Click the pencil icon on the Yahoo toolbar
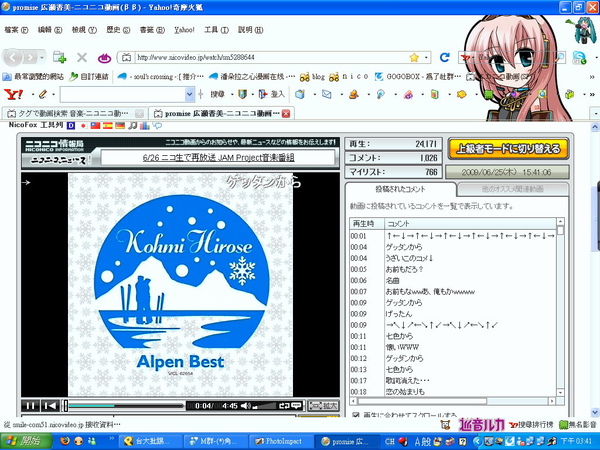The height and width of the screenshot is (450, 600). pyautogui.click(x=42, y=94)
